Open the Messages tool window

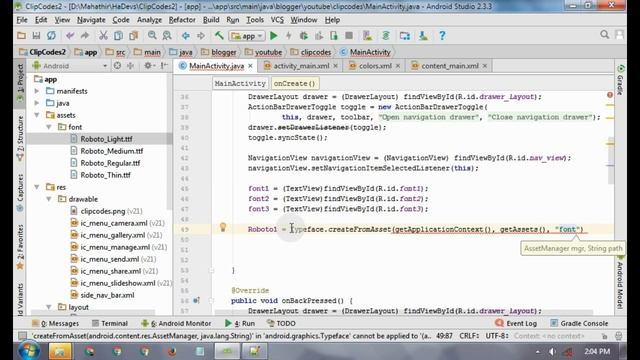(x=56, y=323)
